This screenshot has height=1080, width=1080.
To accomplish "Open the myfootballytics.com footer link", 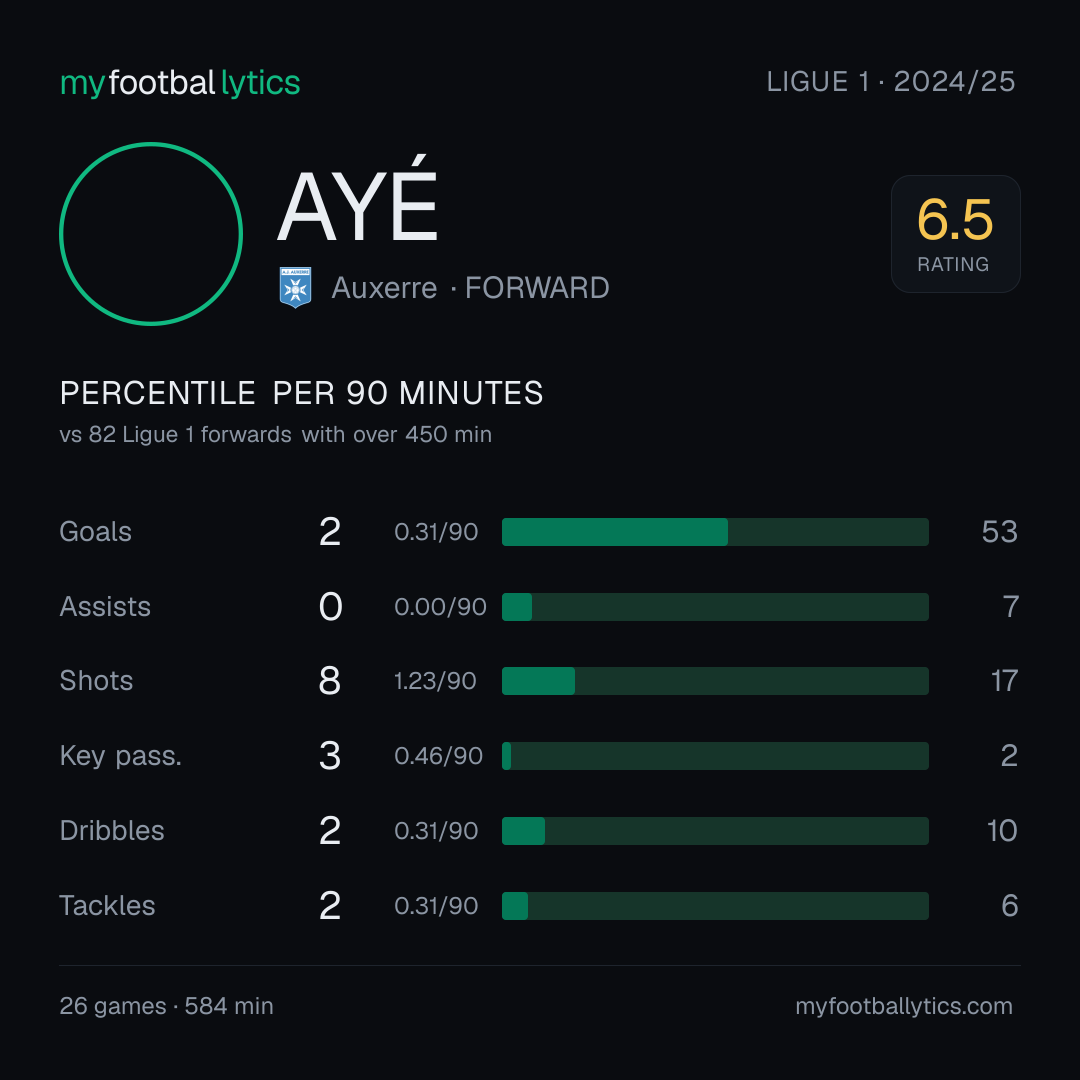I will [x=904, y=1006].
